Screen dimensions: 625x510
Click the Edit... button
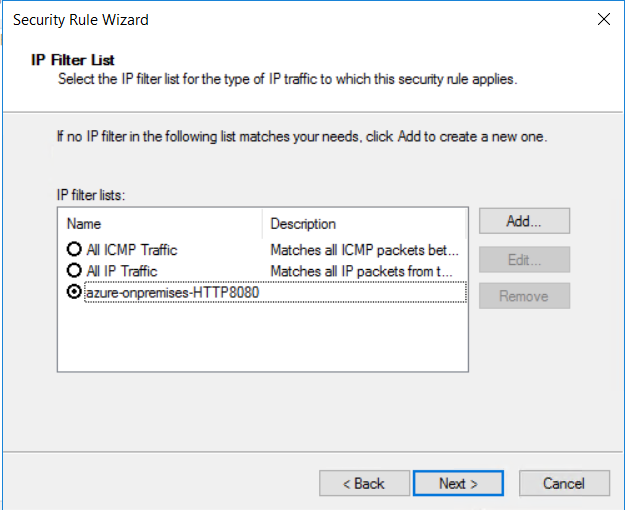[x=524, y=260]
